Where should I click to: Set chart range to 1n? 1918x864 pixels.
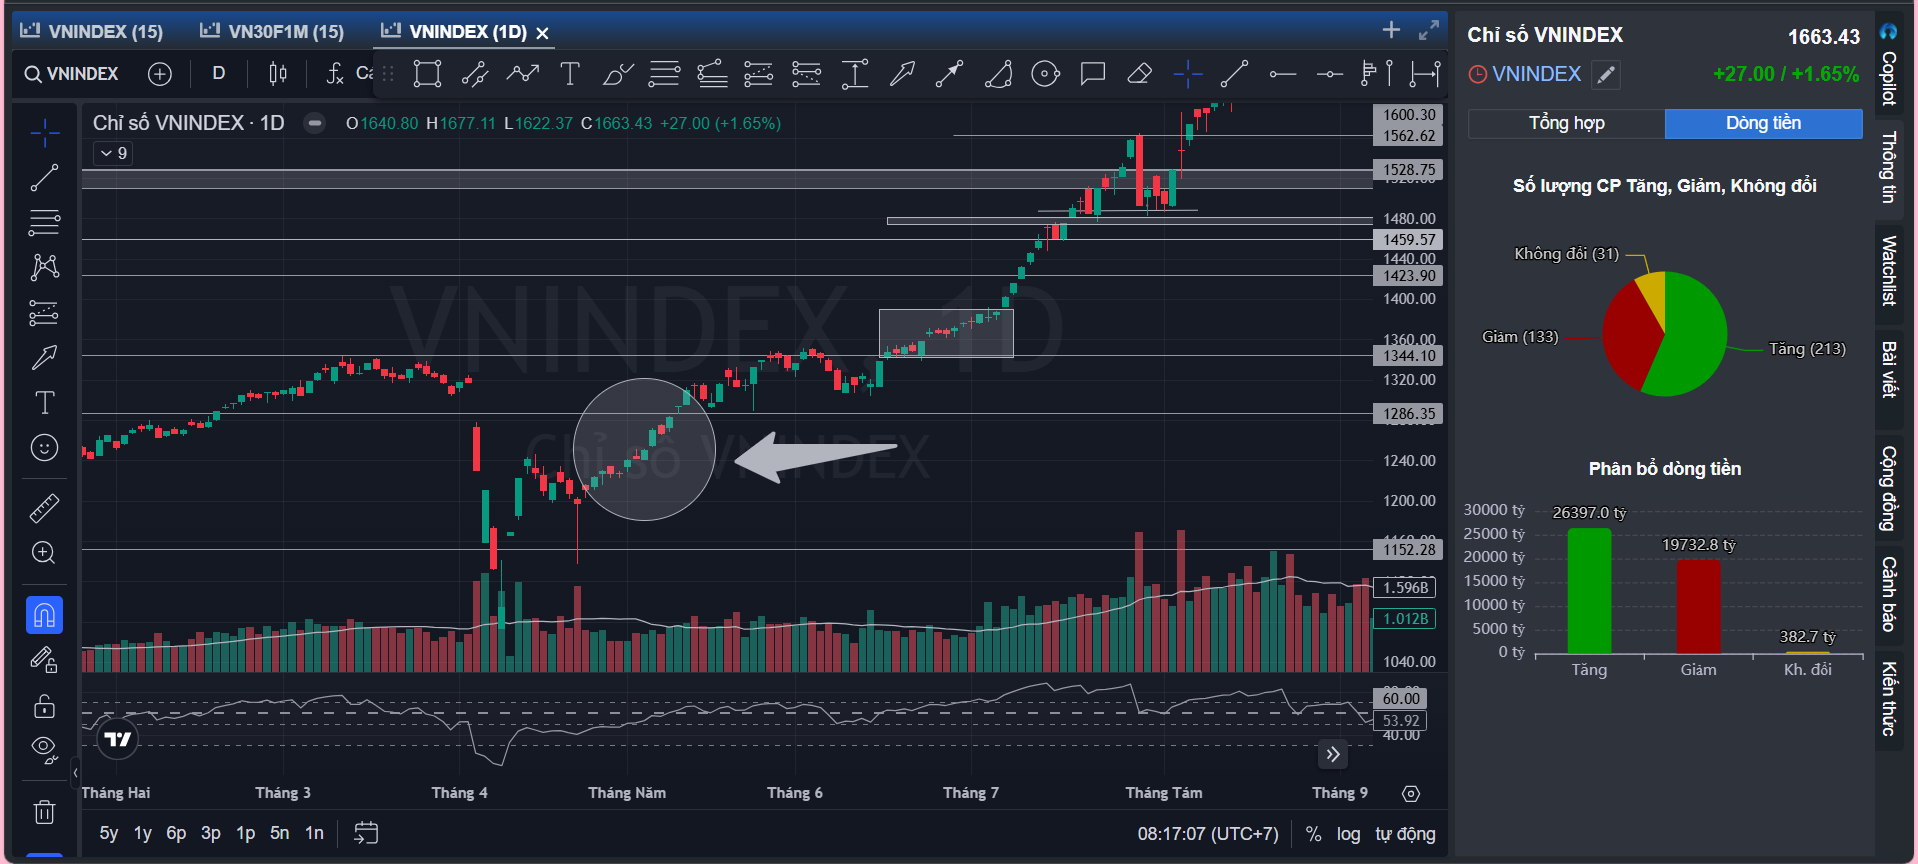click(314, 834)
